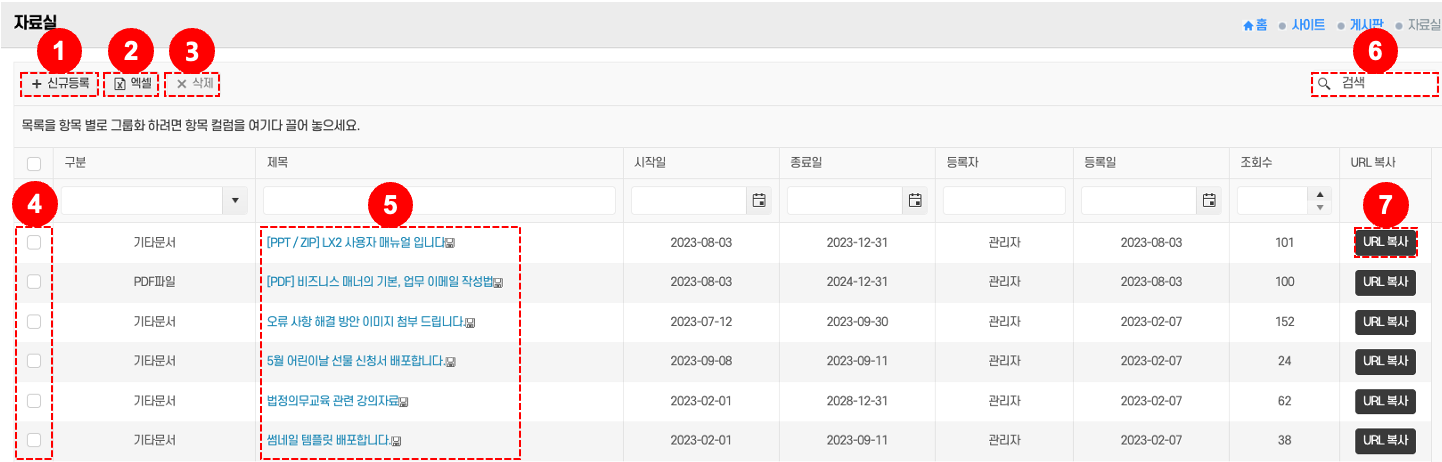Open the 등록일 filter calendar icon
This screenshot has width=1442, height=462.
(x=1208, y=201)
